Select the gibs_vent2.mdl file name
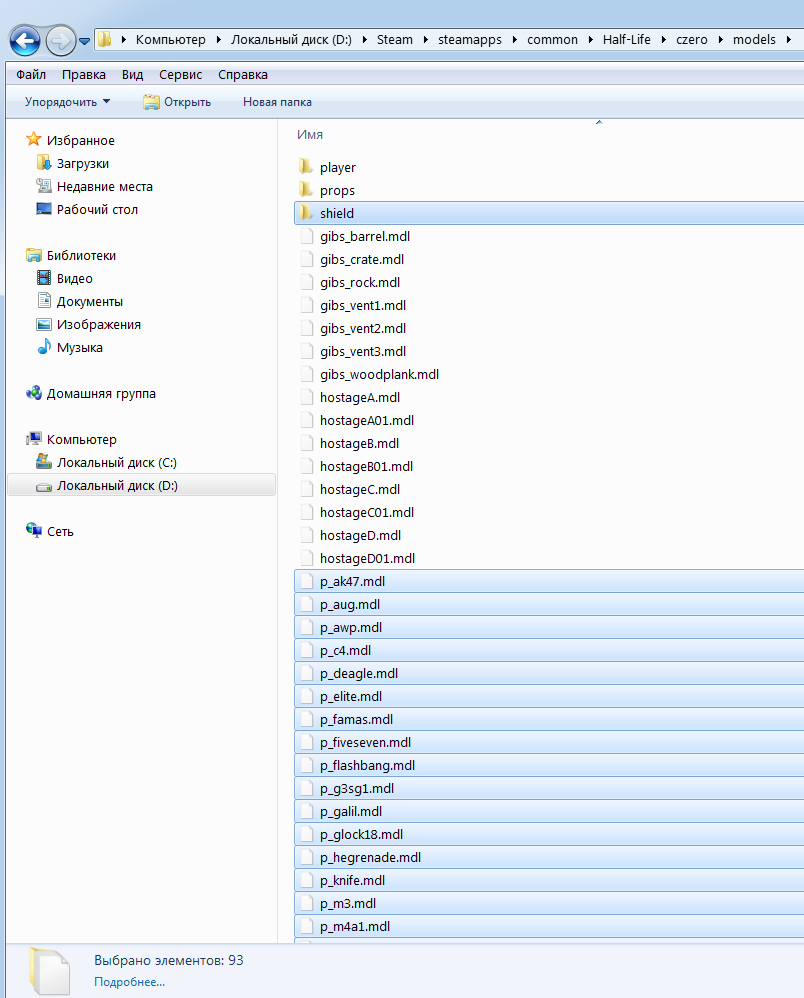804x998 pixels. point(363,328)
